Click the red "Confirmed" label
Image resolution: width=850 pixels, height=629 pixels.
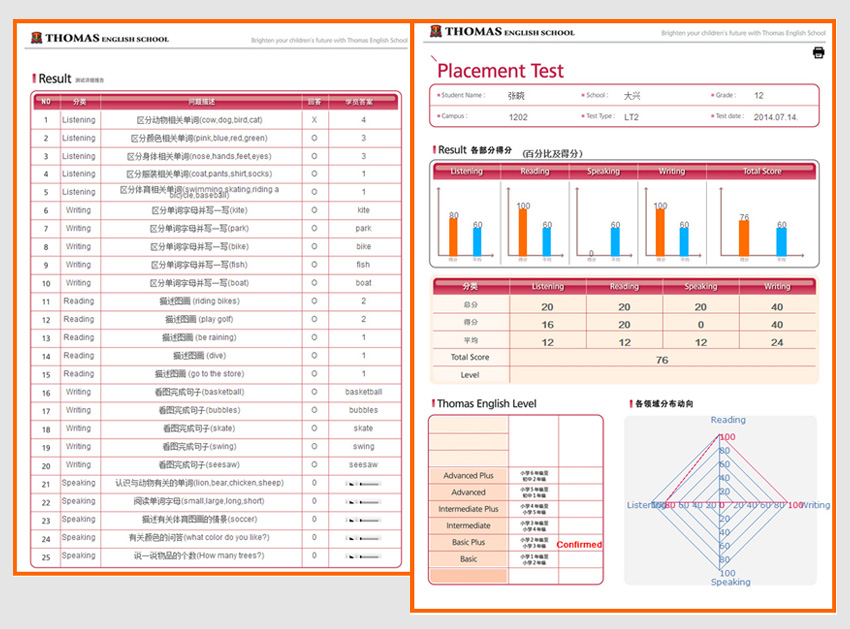579,544
